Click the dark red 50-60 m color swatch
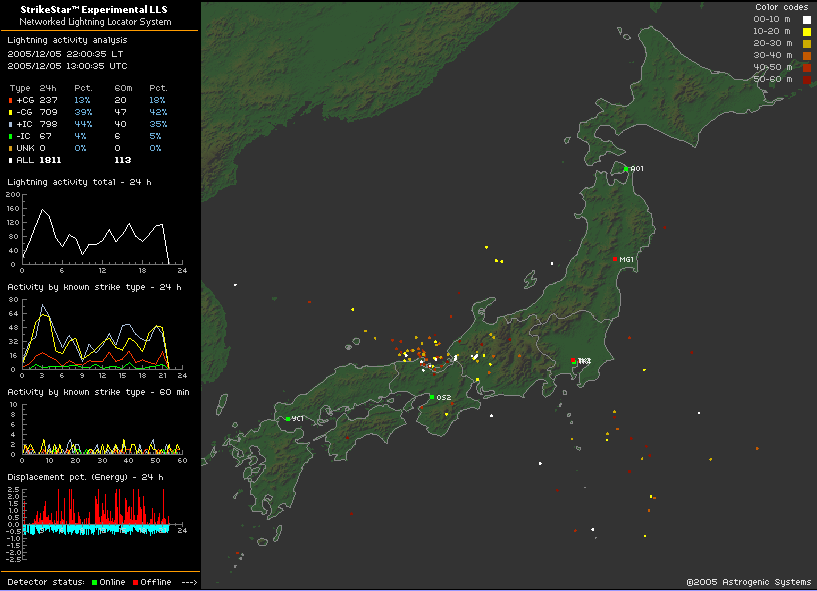The image size is (817, 591). [x=806, y=79]
